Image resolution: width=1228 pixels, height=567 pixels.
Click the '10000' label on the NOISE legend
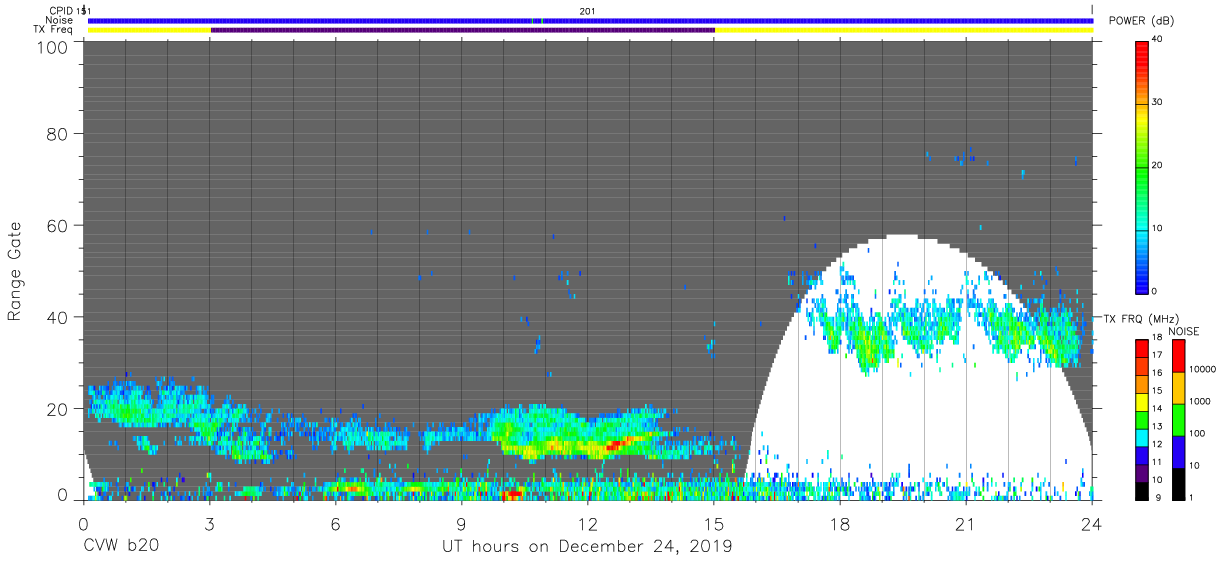tap(1203, 369)
